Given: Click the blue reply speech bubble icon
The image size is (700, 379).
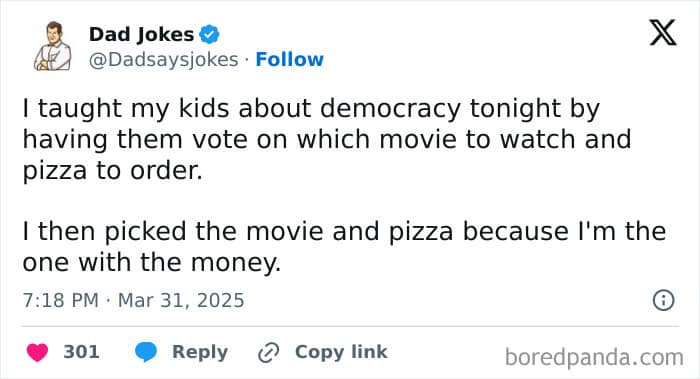Looking at the screenshot, I should point(146,352).
